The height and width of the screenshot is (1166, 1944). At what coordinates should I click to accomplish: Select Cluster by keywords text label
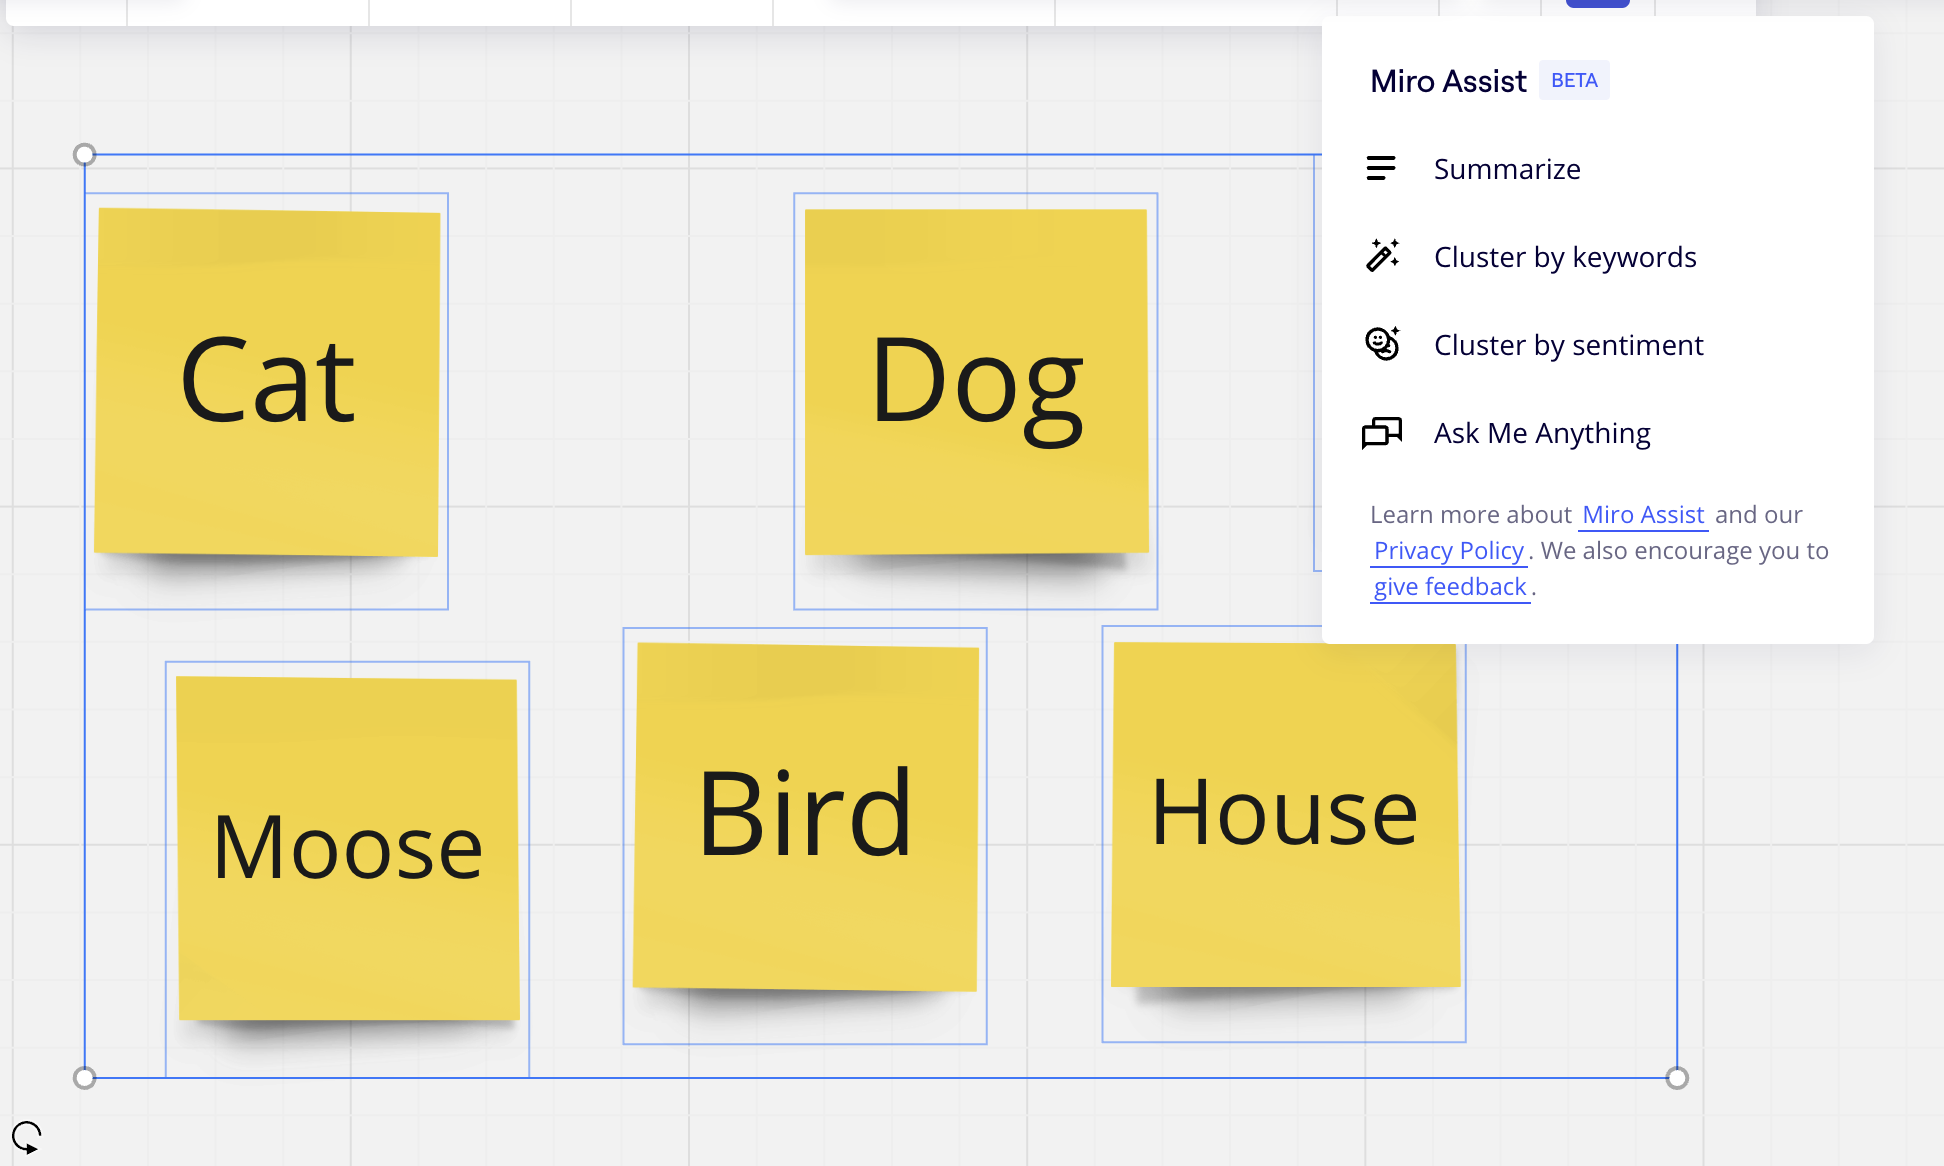tap(1564, 257)
